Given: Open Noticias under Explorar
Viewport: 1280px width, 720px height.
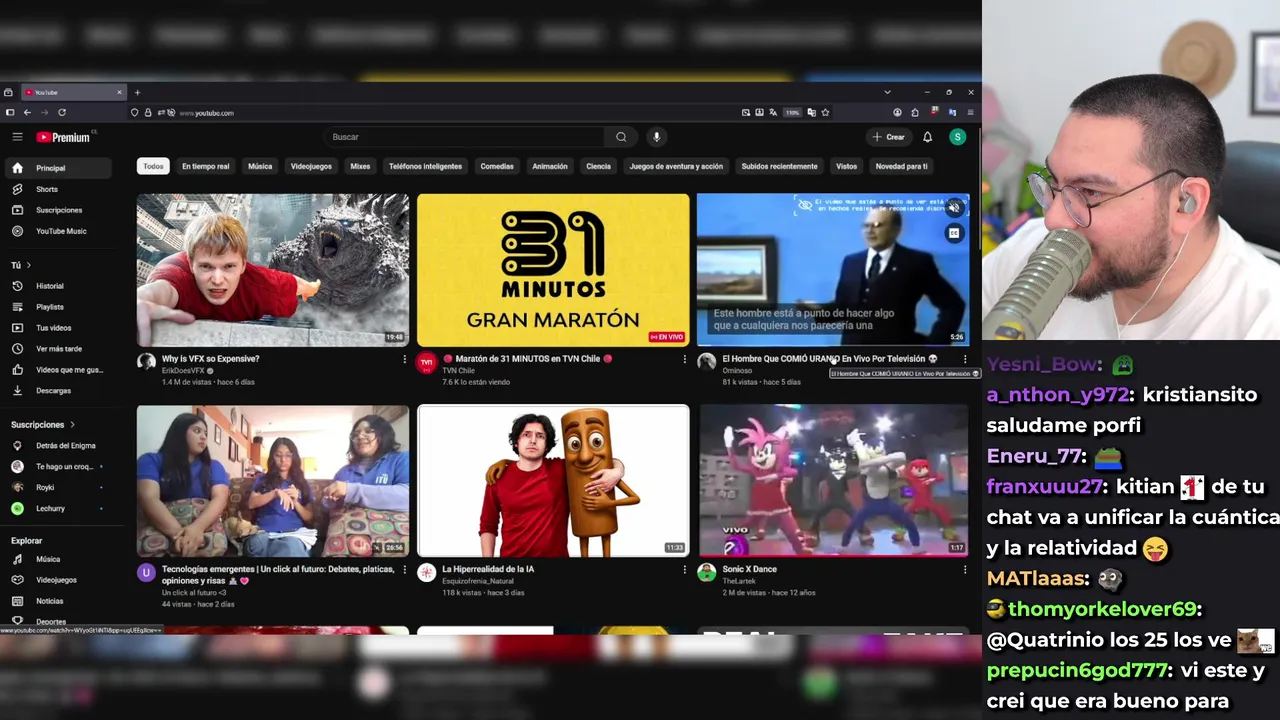Looking at the screenshot, I should tap(56, 601).
